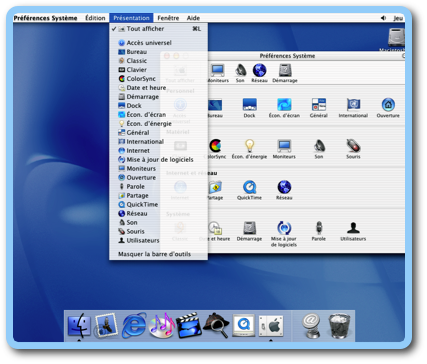The width and height of the screenshot is (427, 364).
Task: Open the Trash in the Dock
Action: tap(339, 326)
